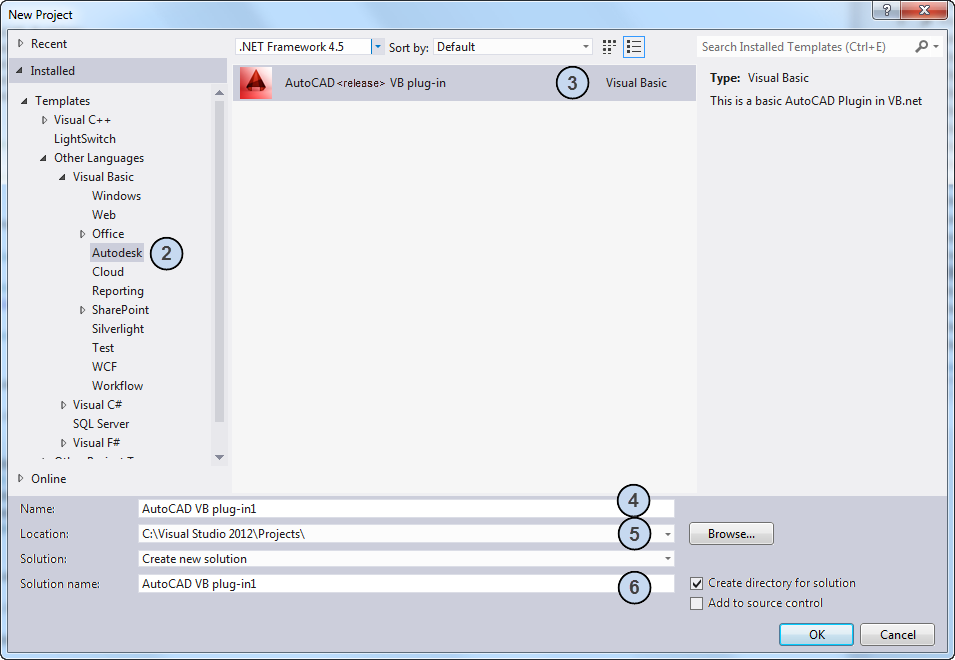Click the template tree scrollbar thumb

point(219,262)
